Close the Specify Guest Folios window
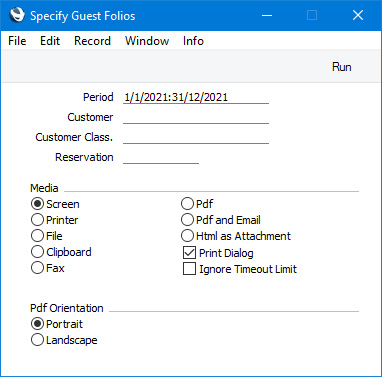The image size is (382, 377). click(358, 15)
